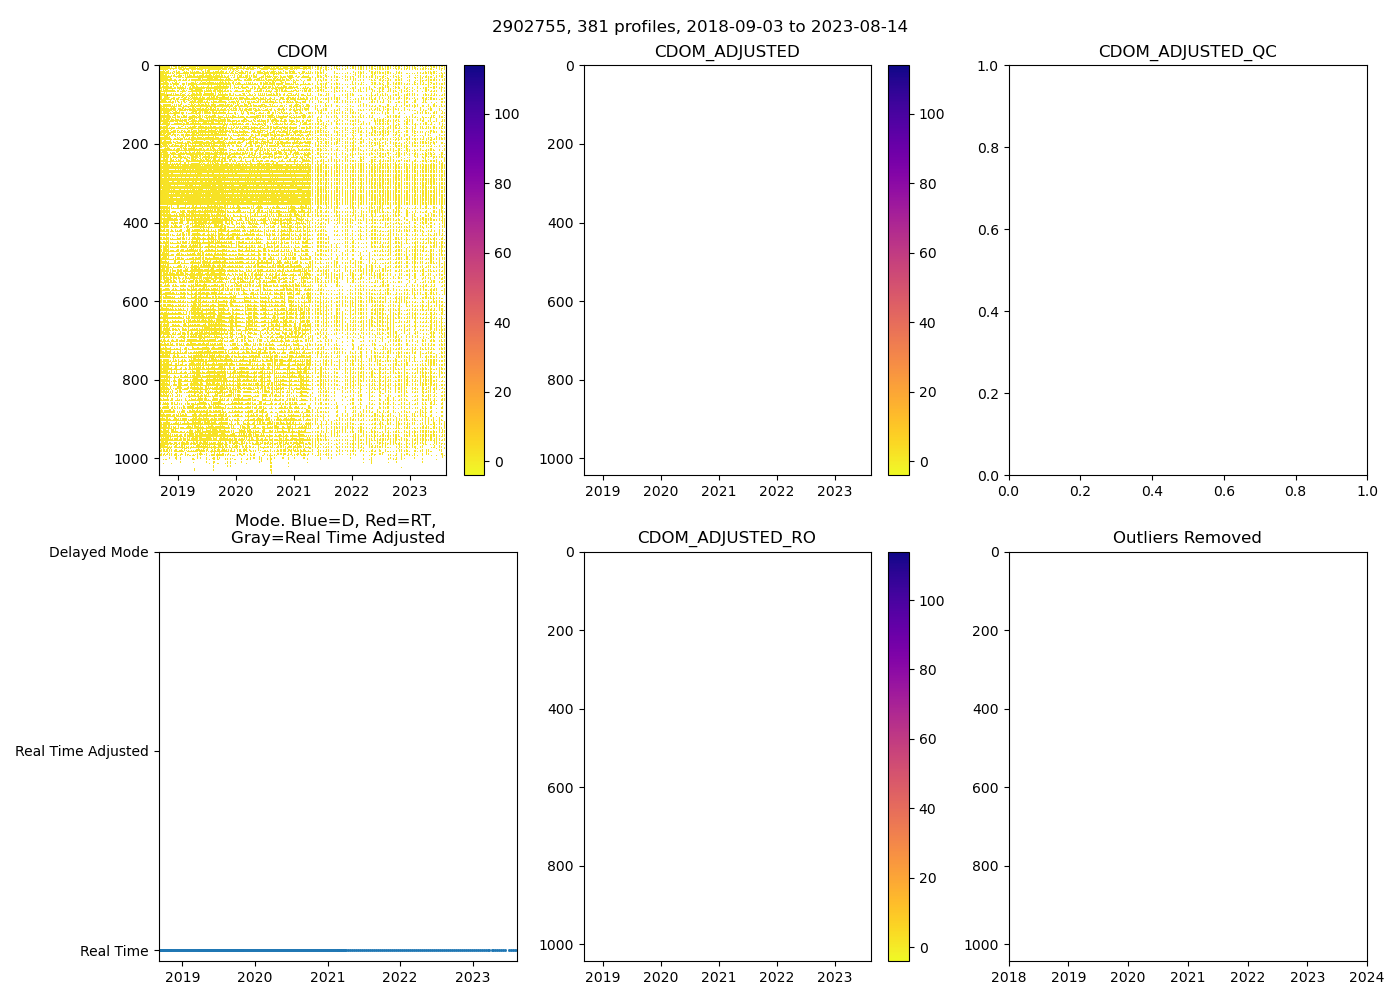Click the empty Outliers Removed plot area
This screenshot has height=1000, width=1400.
(1187, 756)
